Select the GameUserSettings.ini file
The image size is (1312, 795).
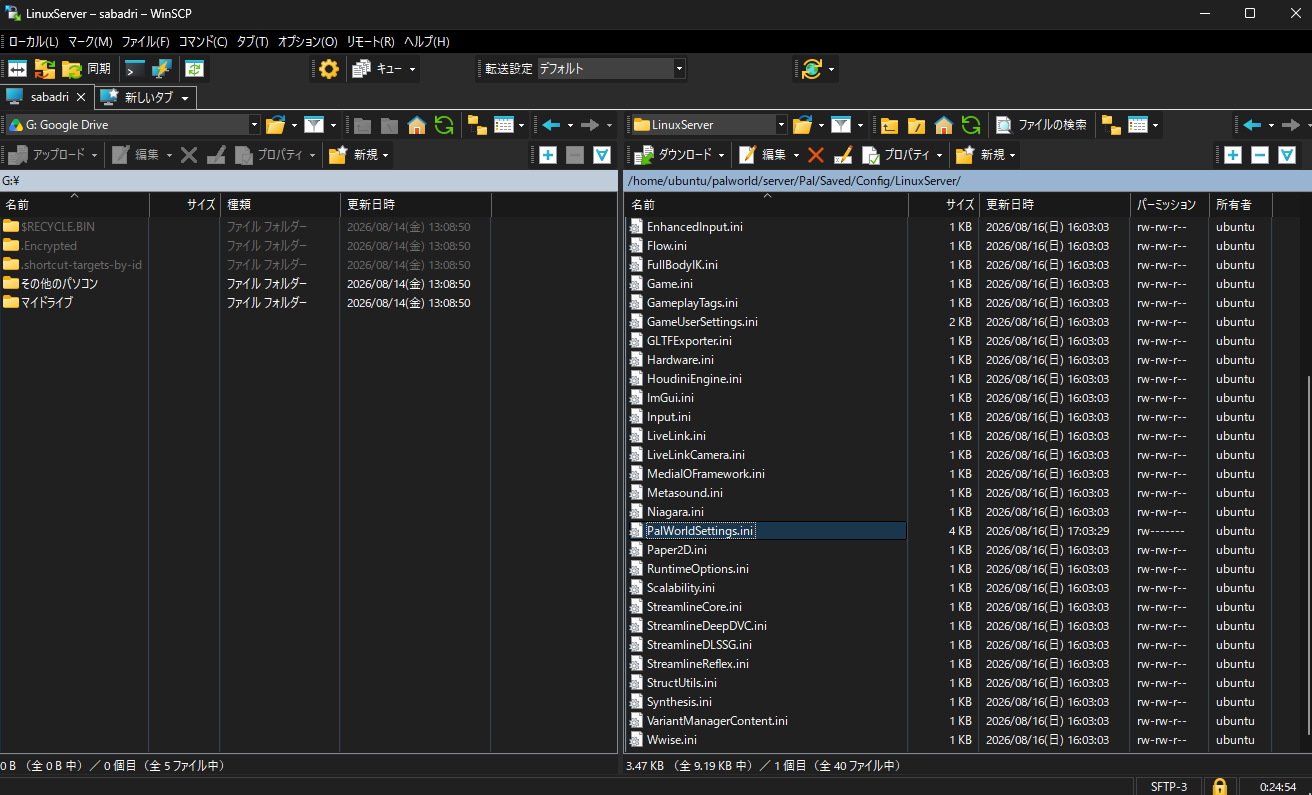(x=702, y=322)
